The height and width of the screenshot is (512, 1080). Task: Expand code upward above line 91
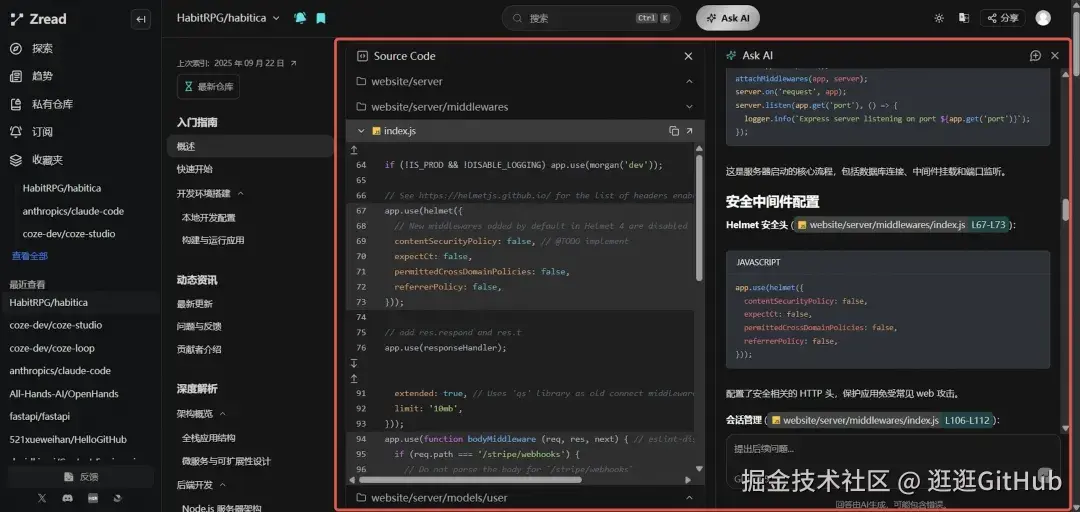click(354, 378)
